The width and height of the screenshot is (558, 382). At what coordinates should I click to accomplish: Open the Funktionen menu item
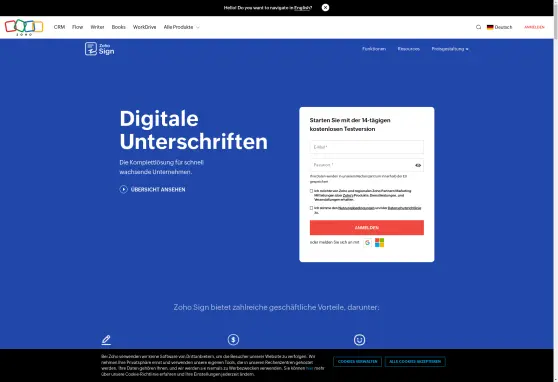pyautogui.click(x=374, y=49)
